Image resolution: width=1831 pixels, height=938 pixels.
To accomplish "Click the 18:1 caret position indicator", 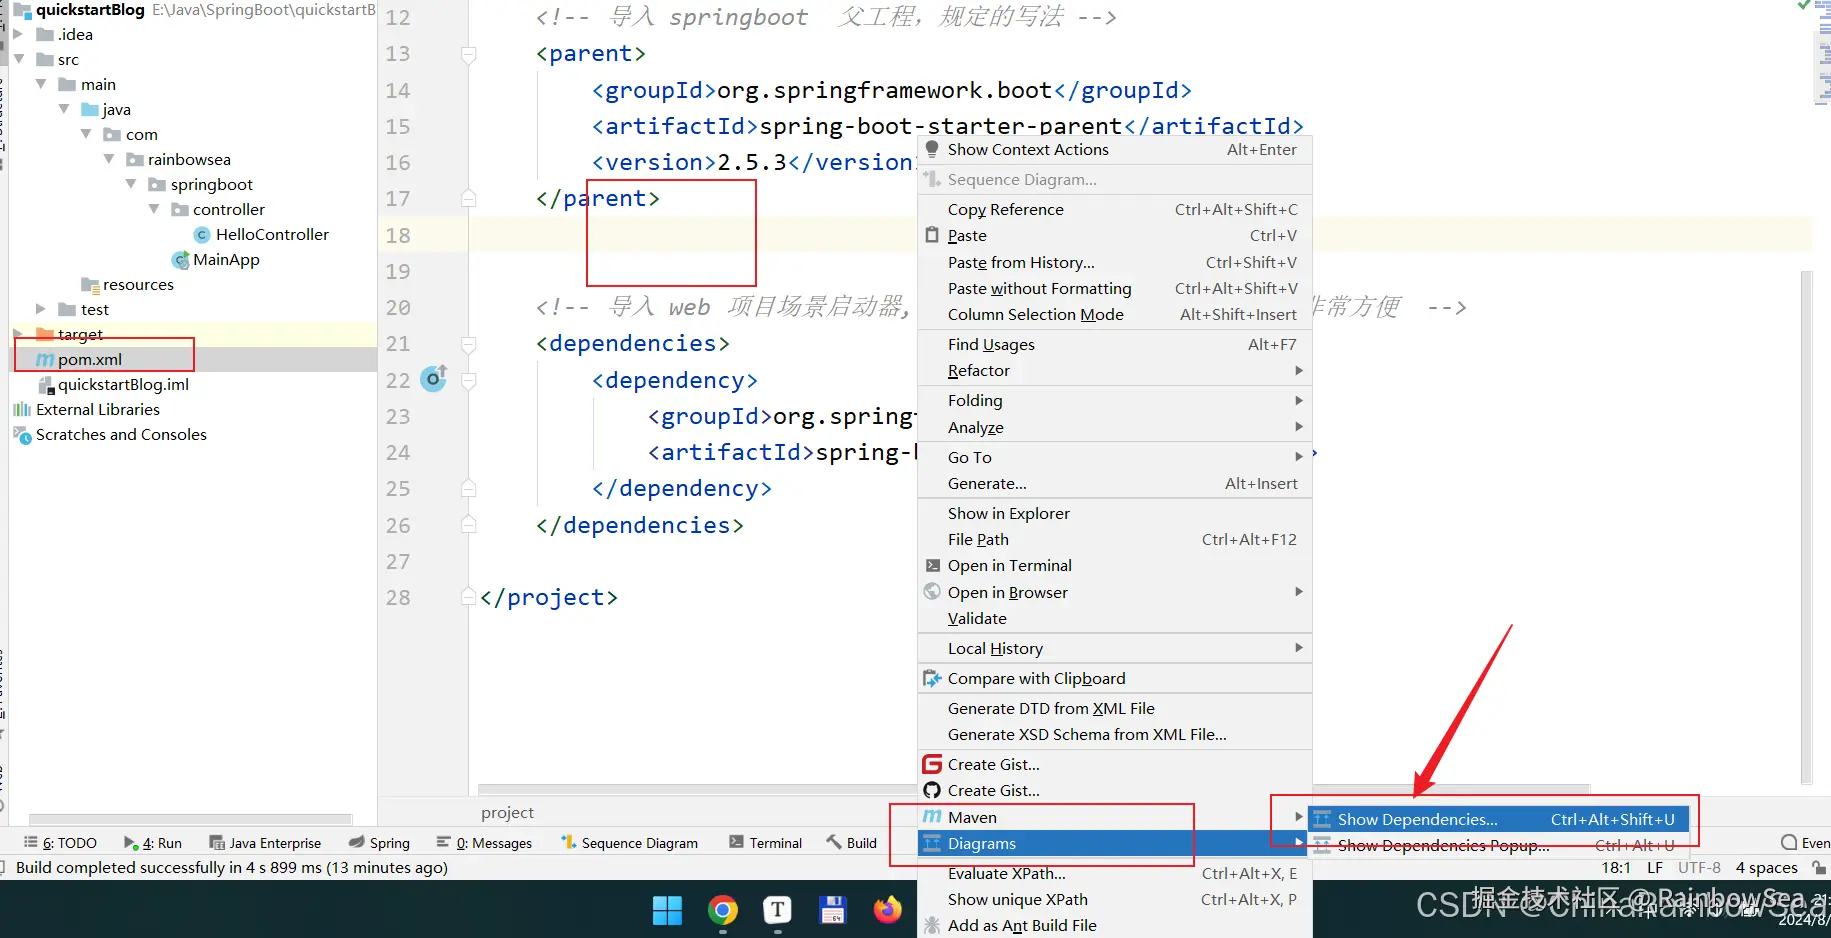I will (1616, 868).
